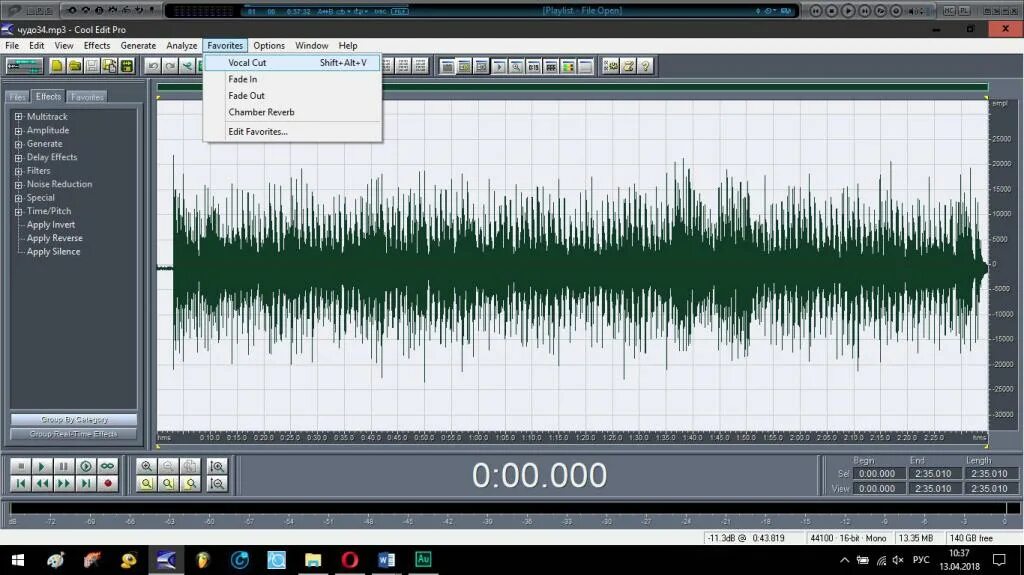Switch to the Files tab

(17, 97)
